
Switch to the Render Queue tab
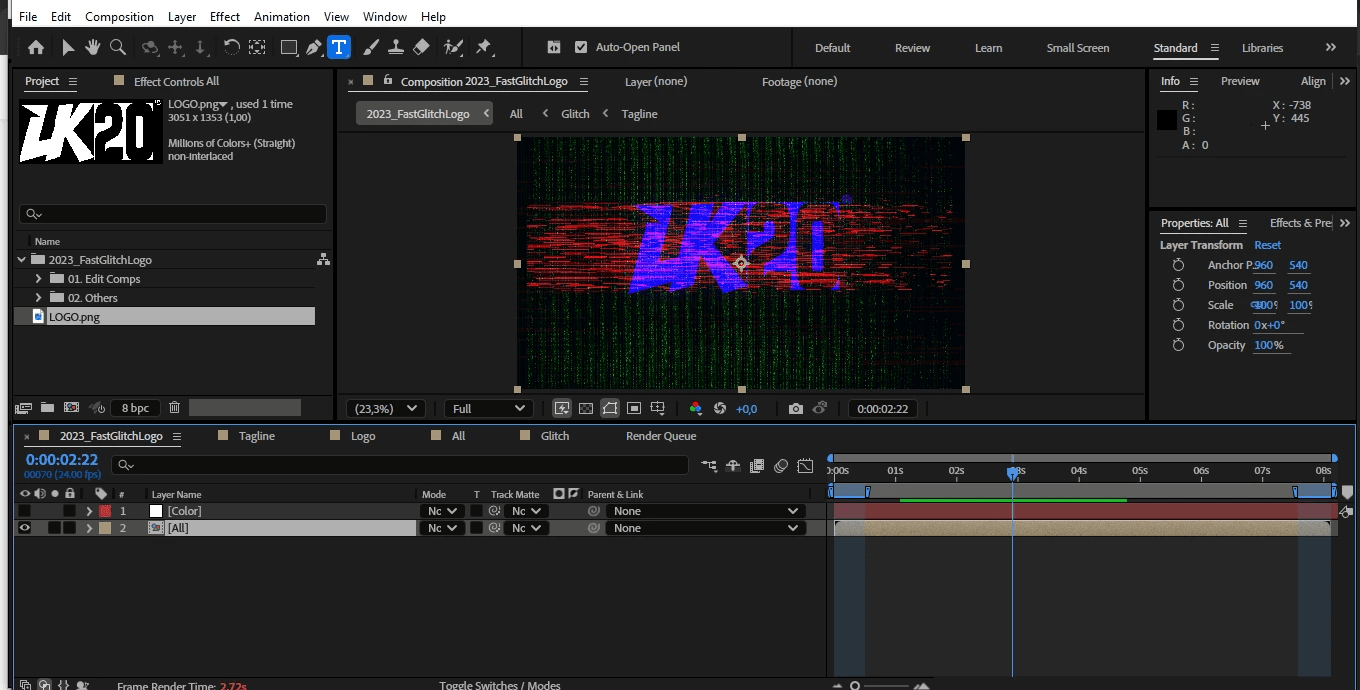tap(660, 436)
